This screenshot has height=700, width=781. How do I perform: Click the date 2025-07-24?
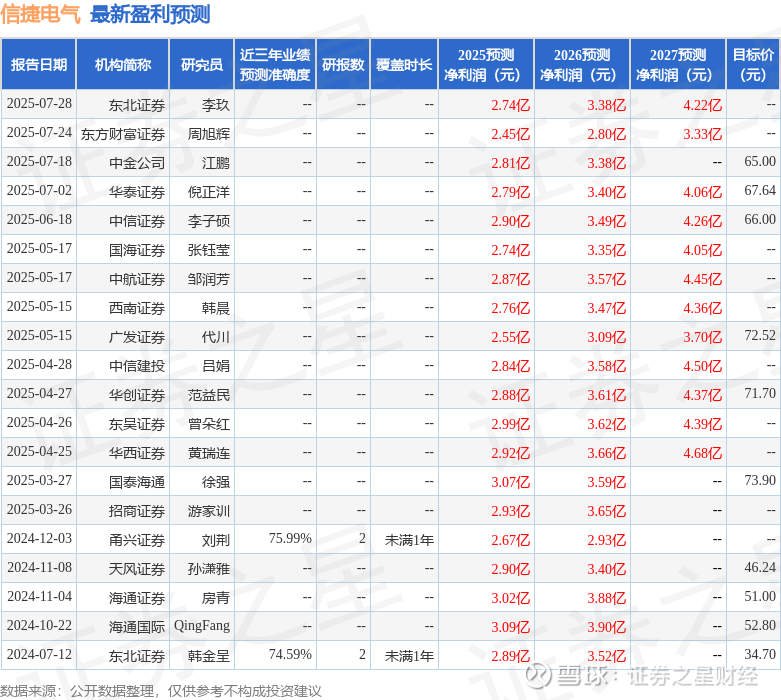coord(39,133)
